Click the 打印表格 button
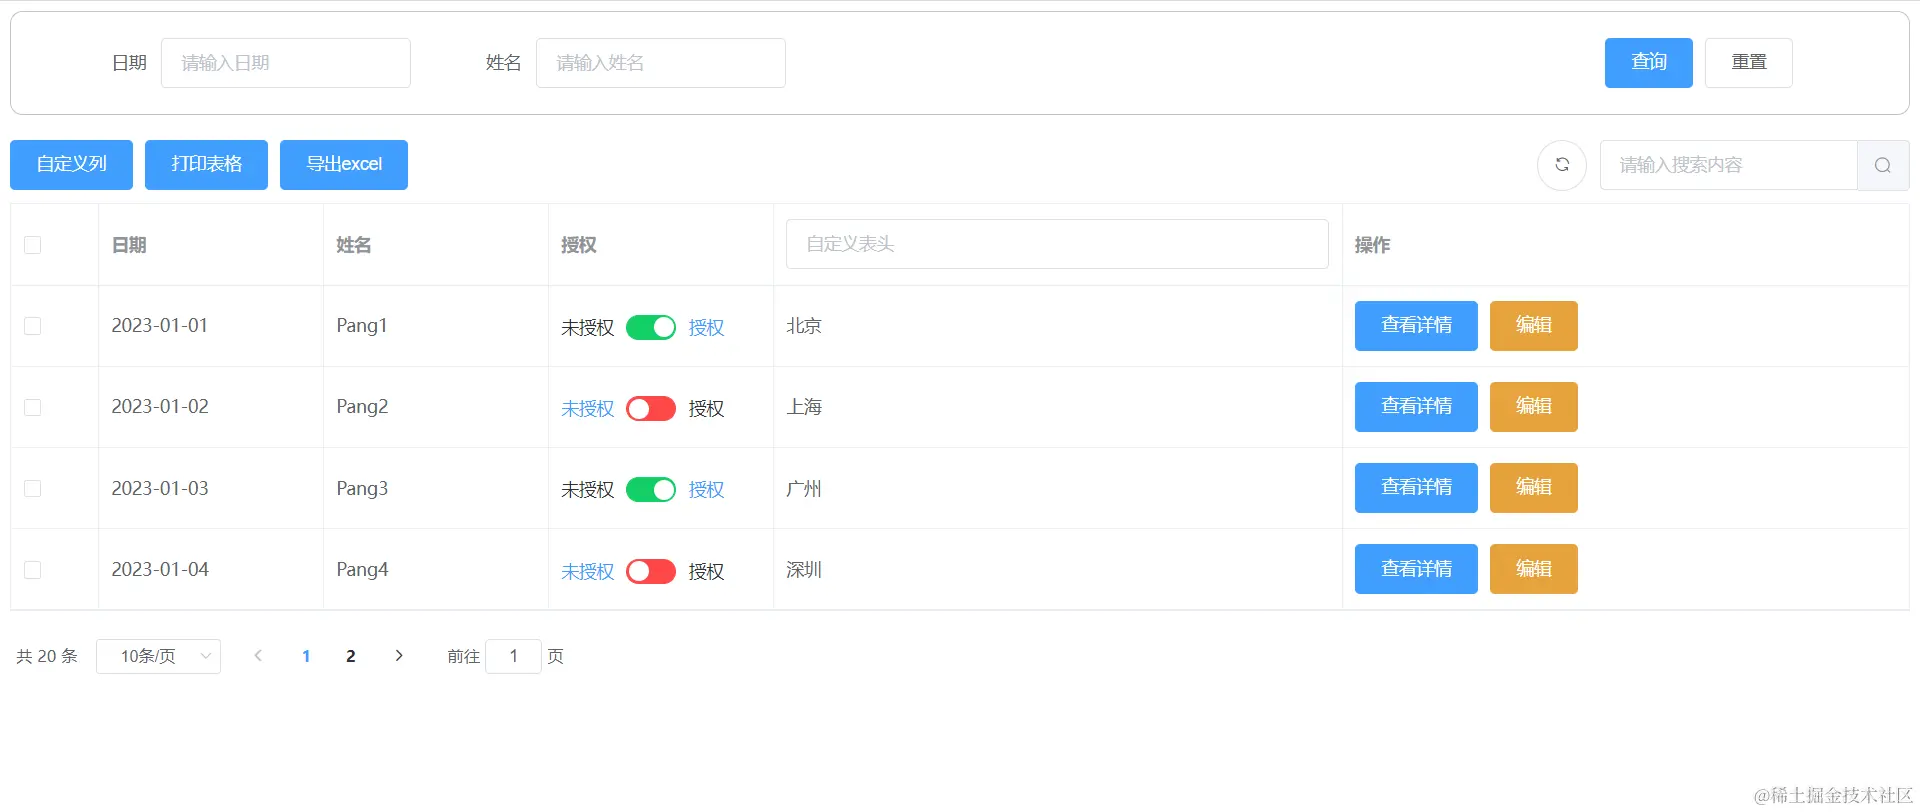 (206, 165)
